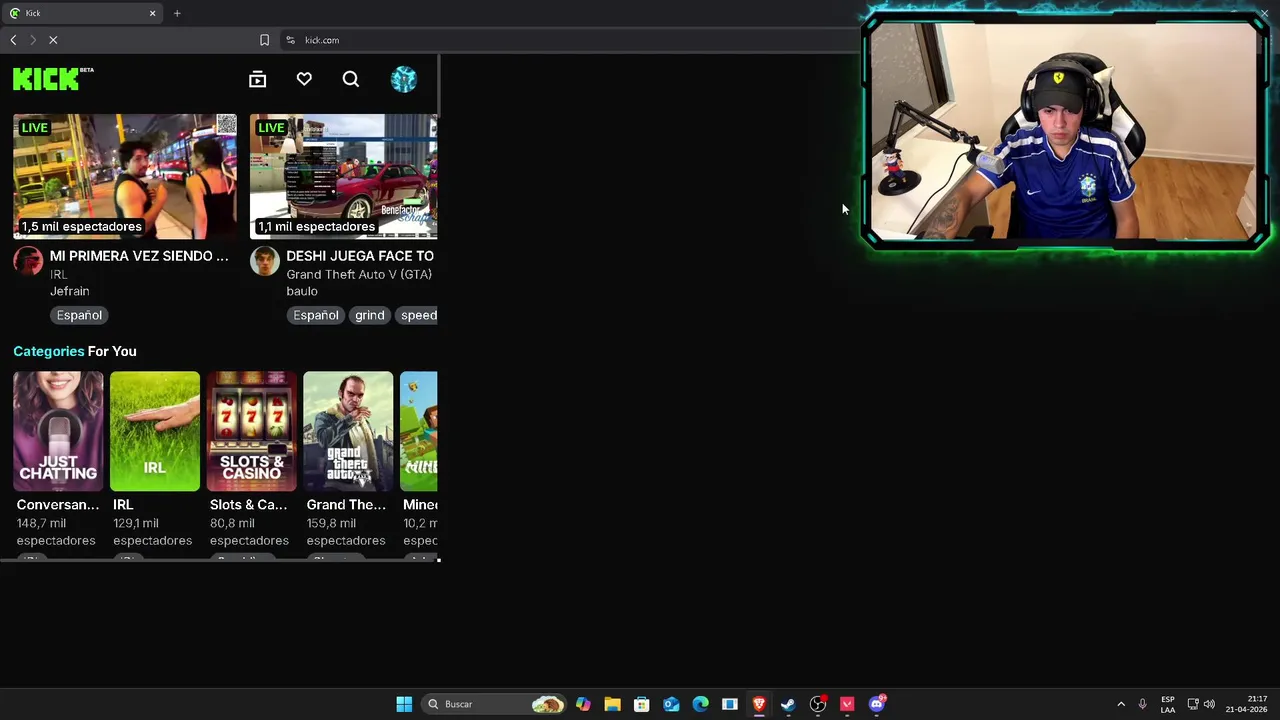Select the Kick browser tab
The height and width of the screenshot is (720, 1280).
(82, 13)
